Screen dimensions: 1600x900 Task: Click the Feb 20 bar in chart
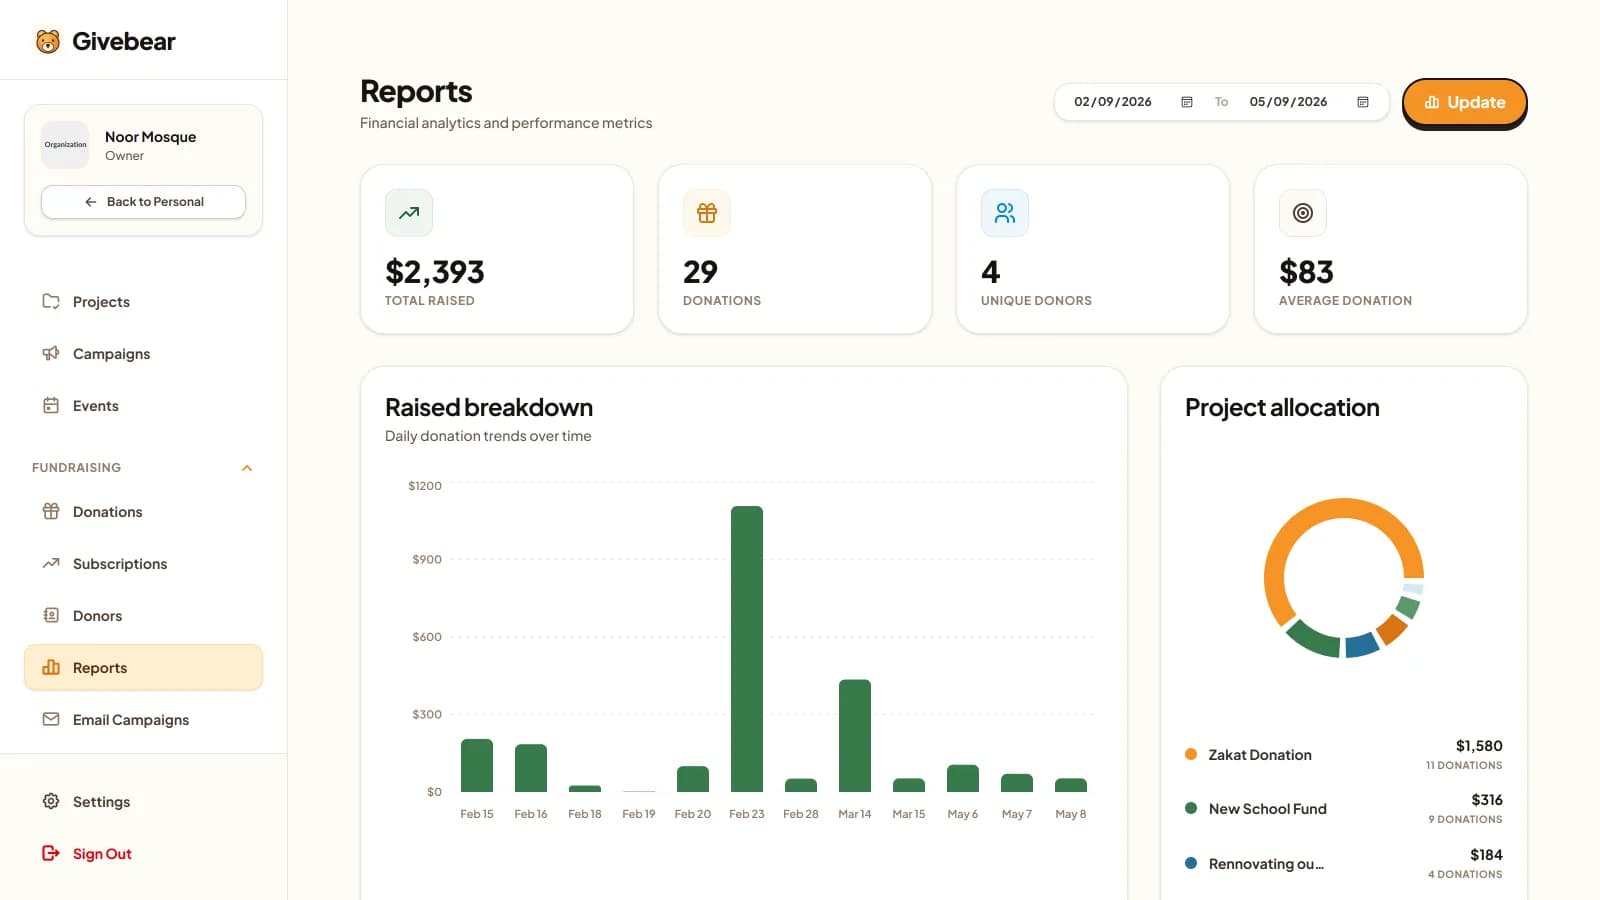[x=693, y=779]
